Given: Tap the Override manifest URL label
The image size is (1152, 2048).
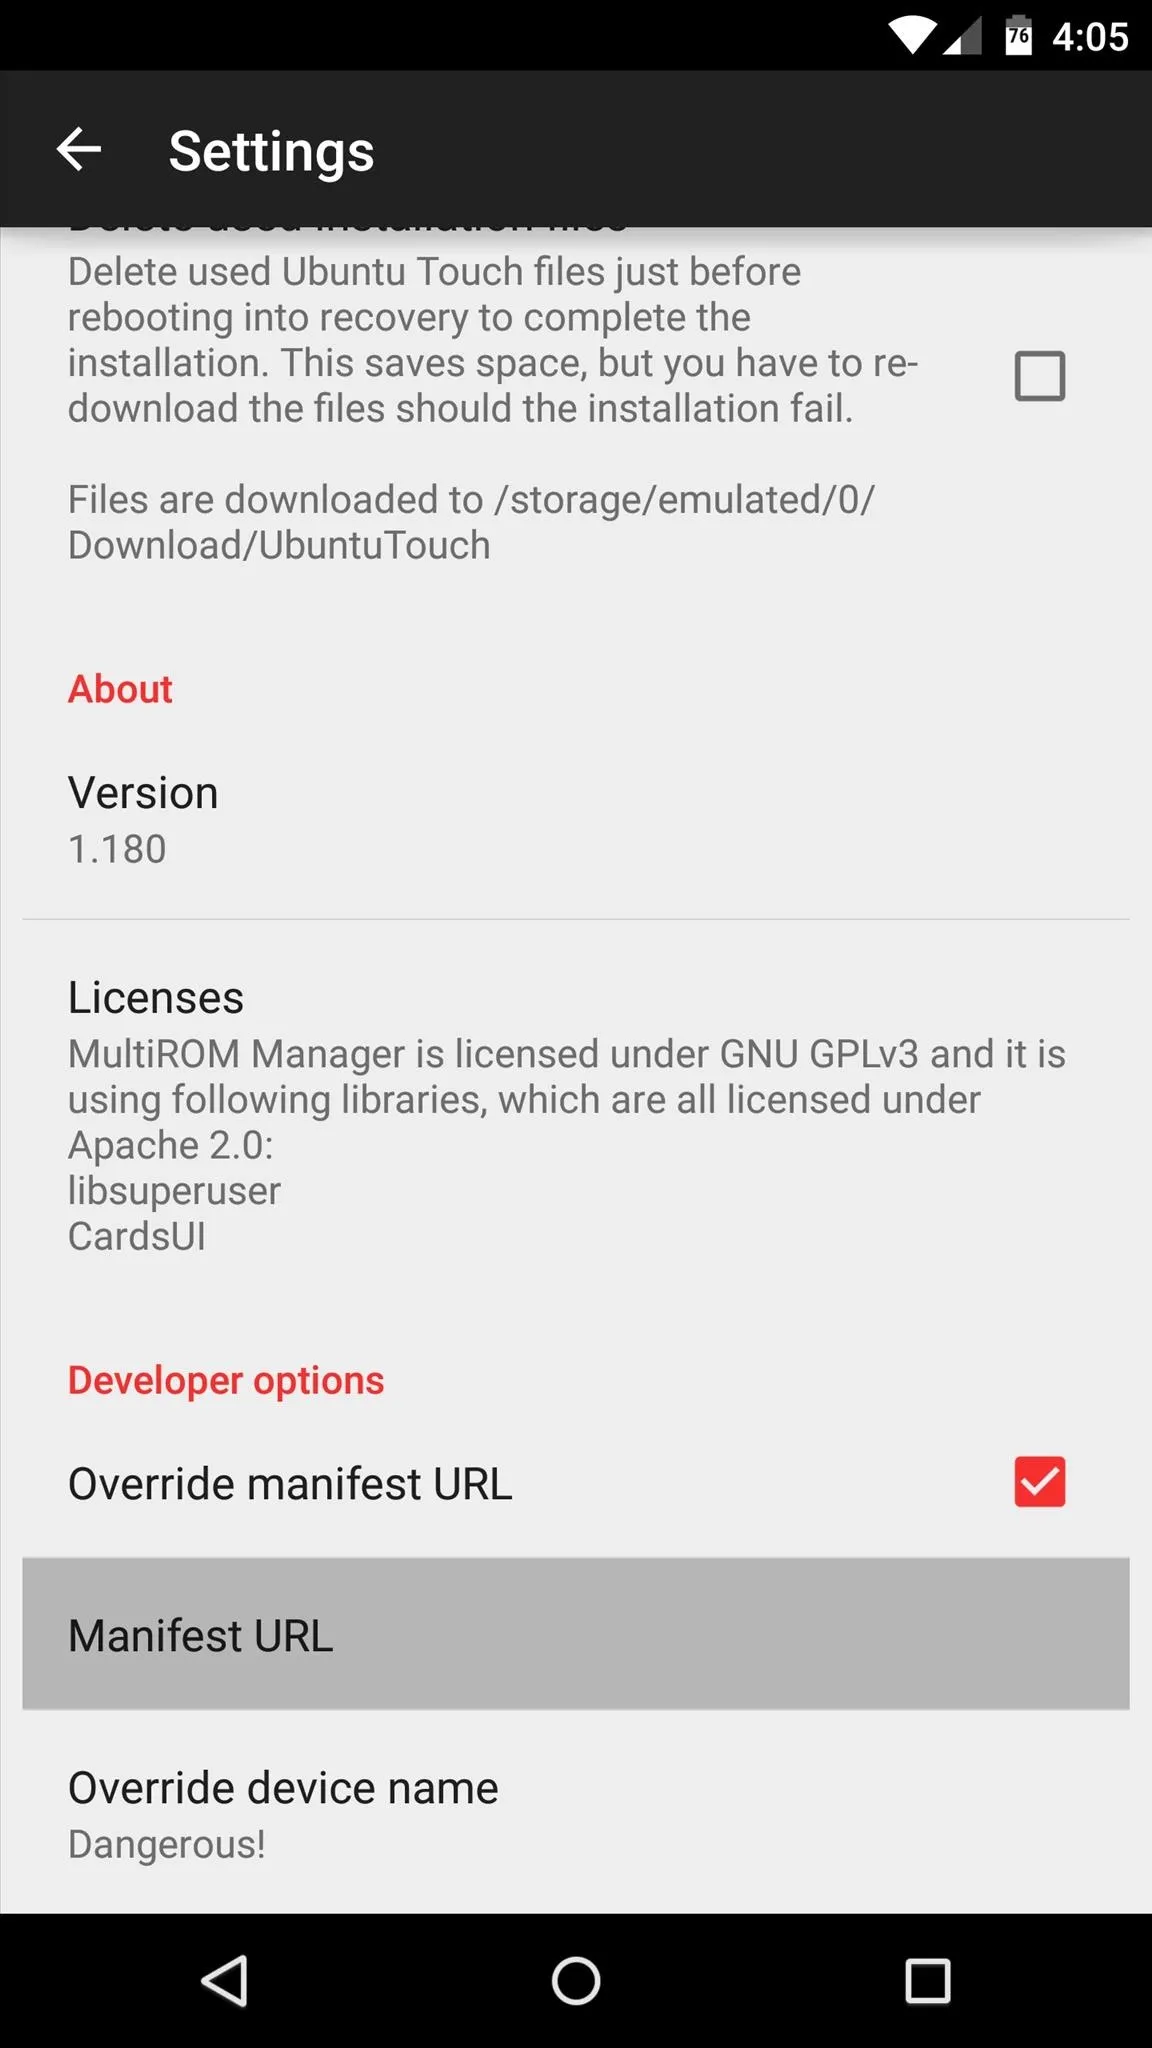Looking at the screenshot, I should point(290,1483).
